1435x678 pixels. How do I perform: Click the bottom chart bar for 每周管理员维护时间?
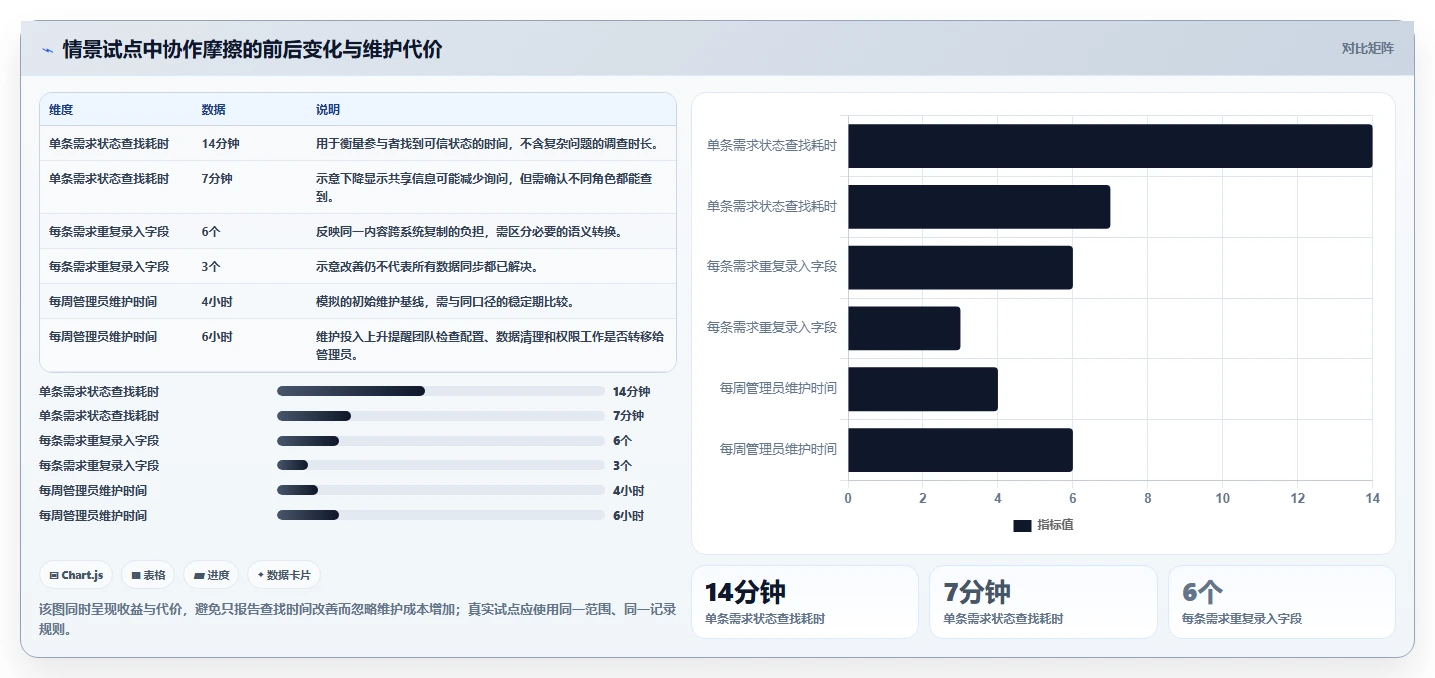tap(960, 450)
